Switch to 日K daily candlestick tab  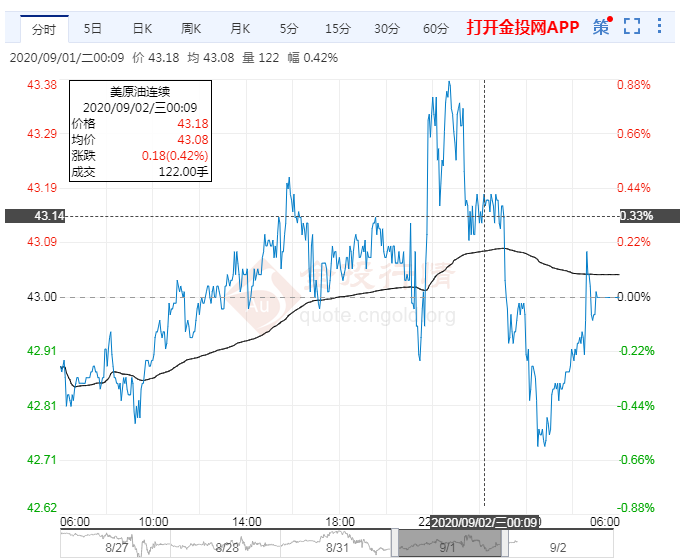pyautogui.click(x=142, y=28)
